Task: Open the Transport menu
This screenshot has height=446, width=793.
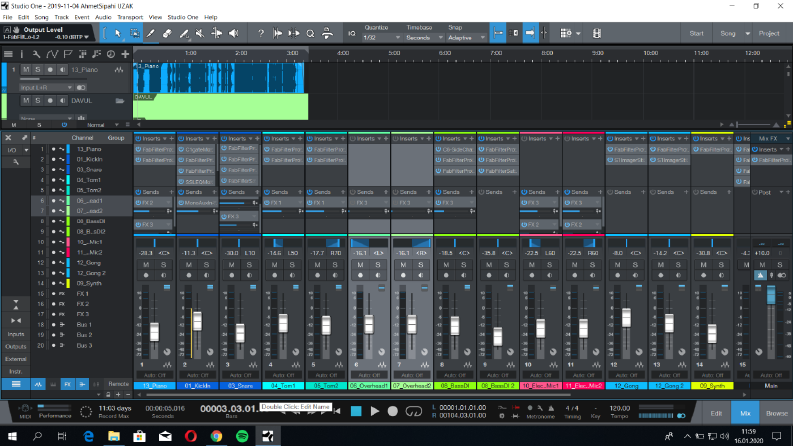Action: (x=130, y=17)
